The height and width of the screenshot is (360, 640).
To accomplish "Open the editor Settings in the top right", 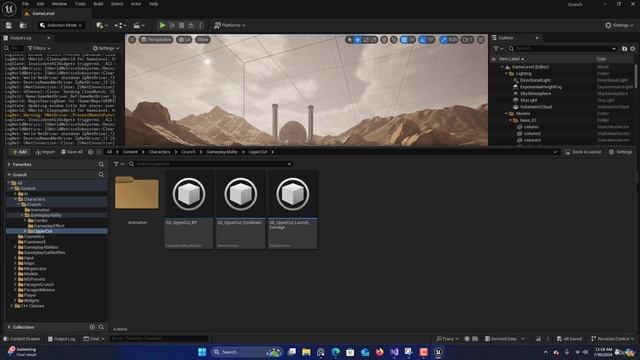I will 619,25.
